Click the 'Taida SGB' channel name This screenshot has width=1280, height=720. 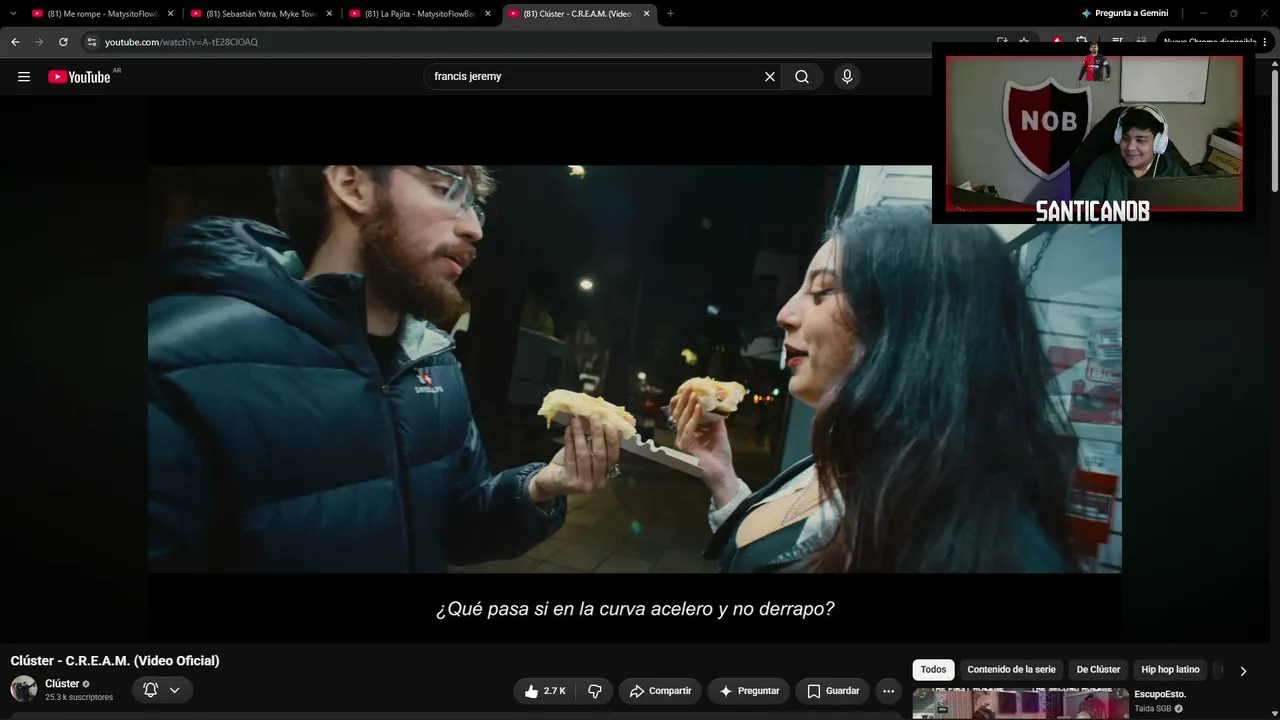click(1152, 709)
